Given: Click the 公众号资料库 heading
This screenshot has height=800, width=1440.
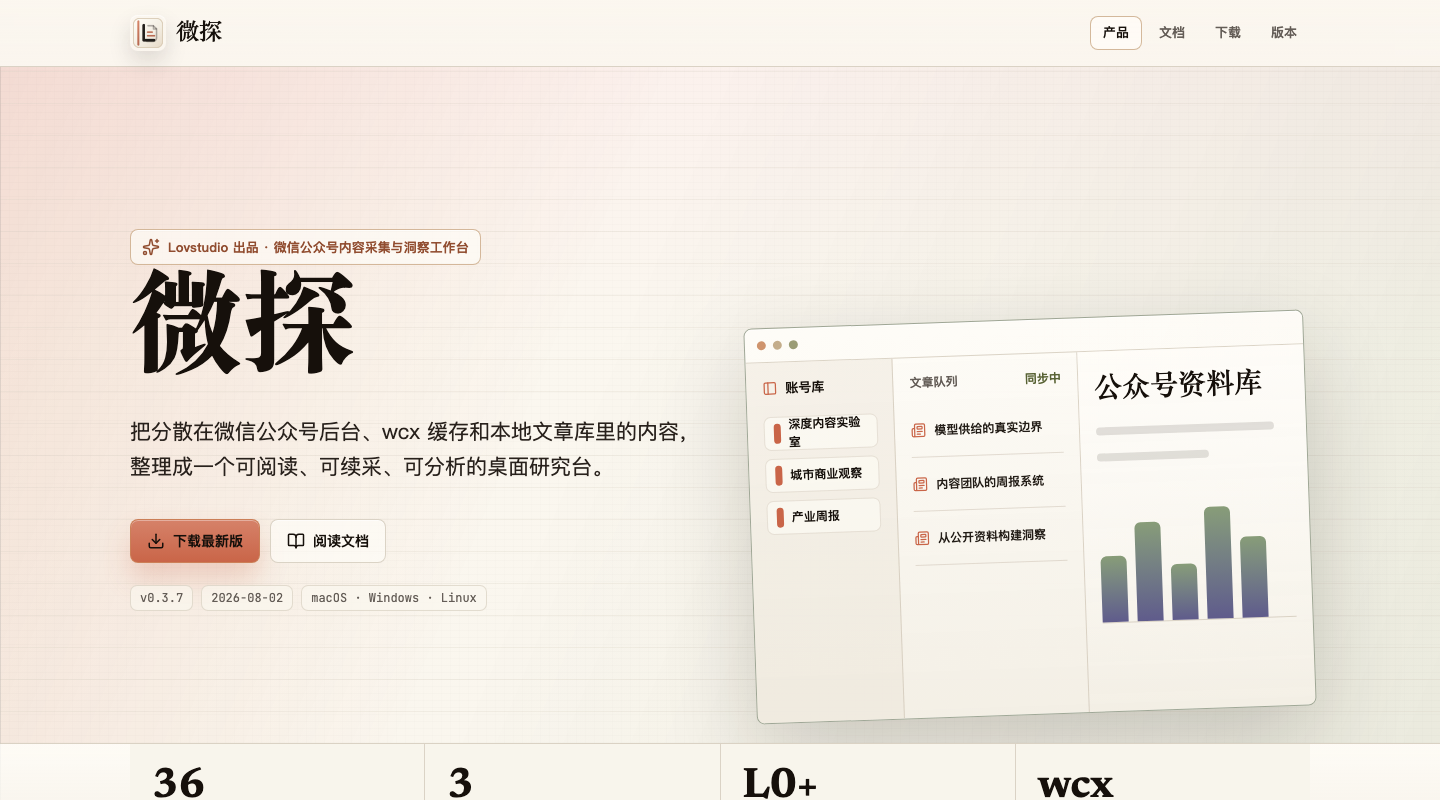Looking at the screenshot, I should [1178, 384].
